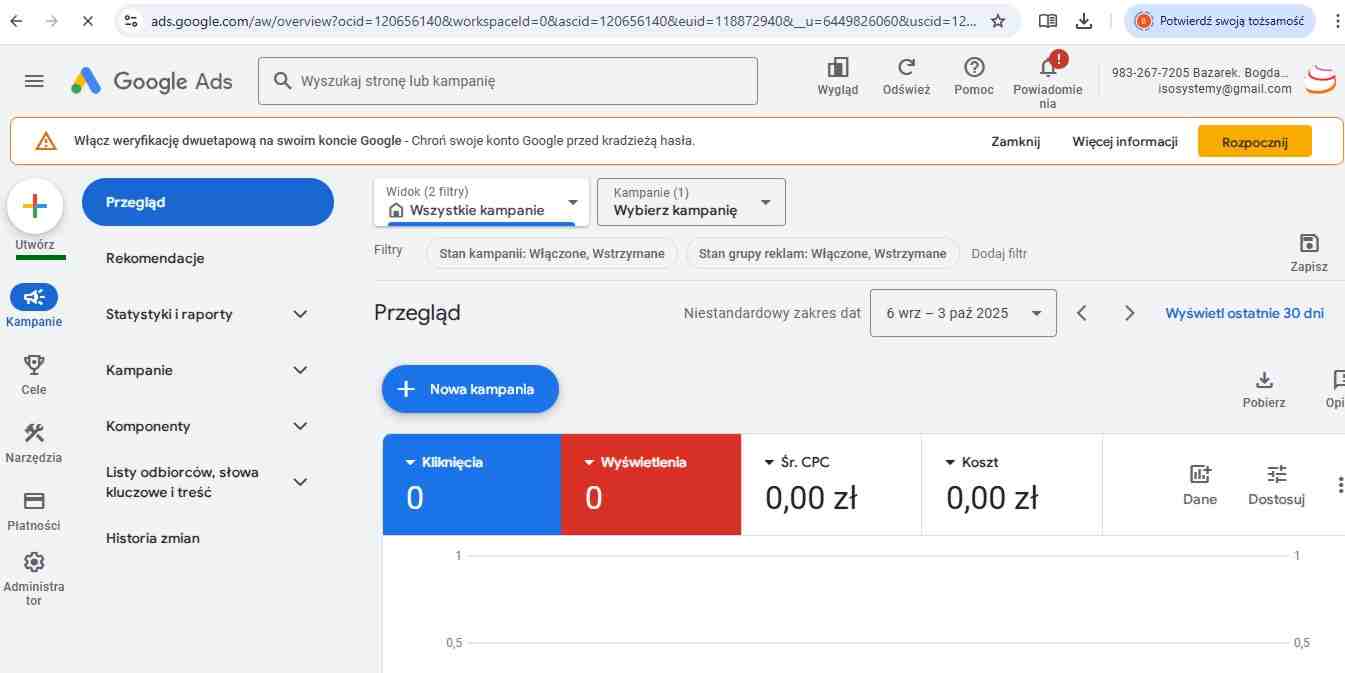Click Wyświetl ostatnie 30 dni link
The image size is (1345, 673).
pyautogui.click(x=1244, y=313)
